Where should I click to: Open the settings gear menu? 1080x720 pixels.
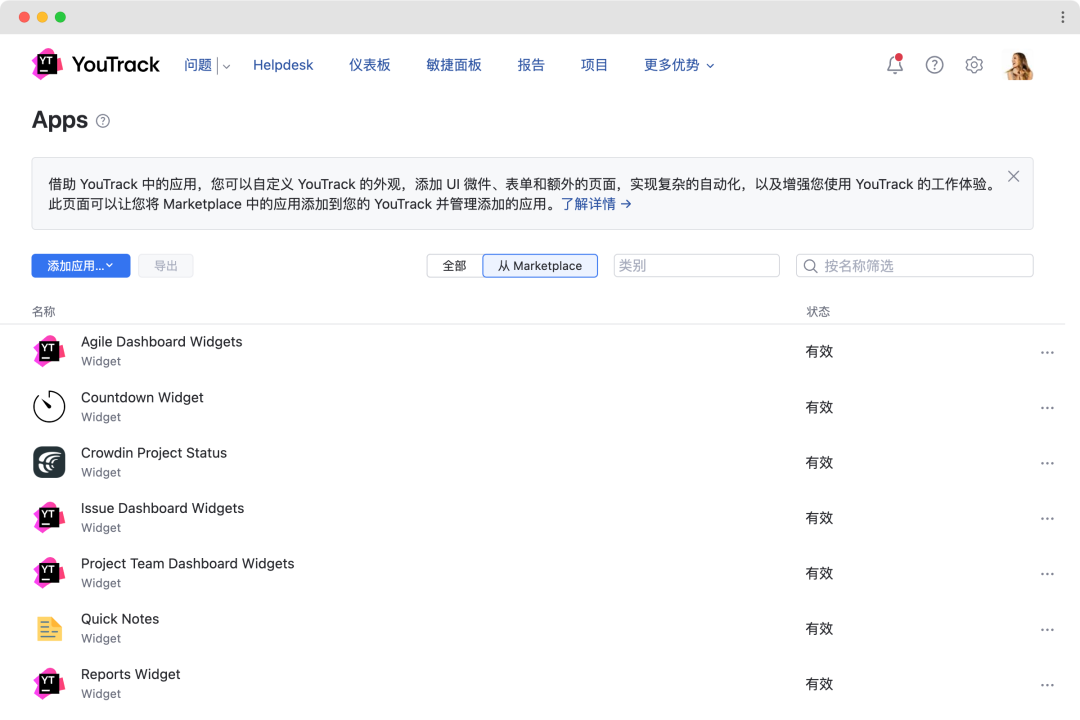(x=974, y=65)
